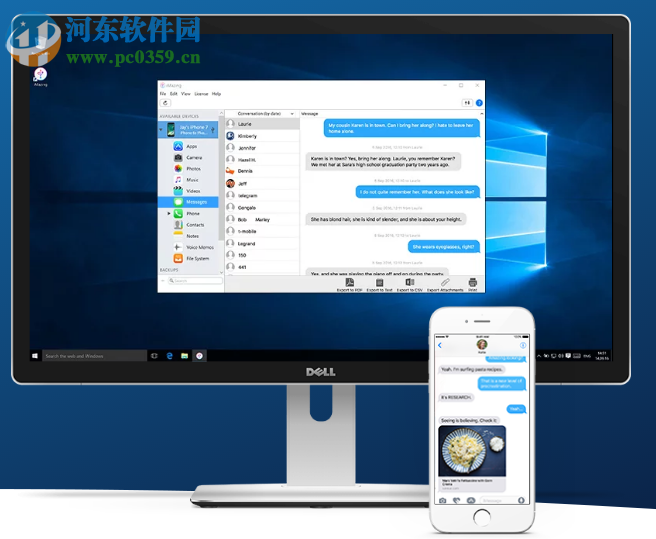
Task: Click the blue help question-mark button
Action: [x=479, y=103]
